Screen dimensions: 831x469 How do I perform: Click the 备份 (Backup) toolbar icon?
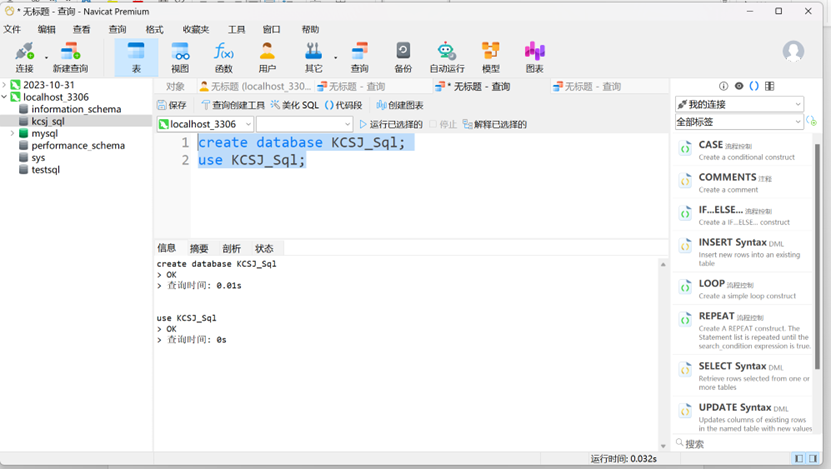pos(403,56)
